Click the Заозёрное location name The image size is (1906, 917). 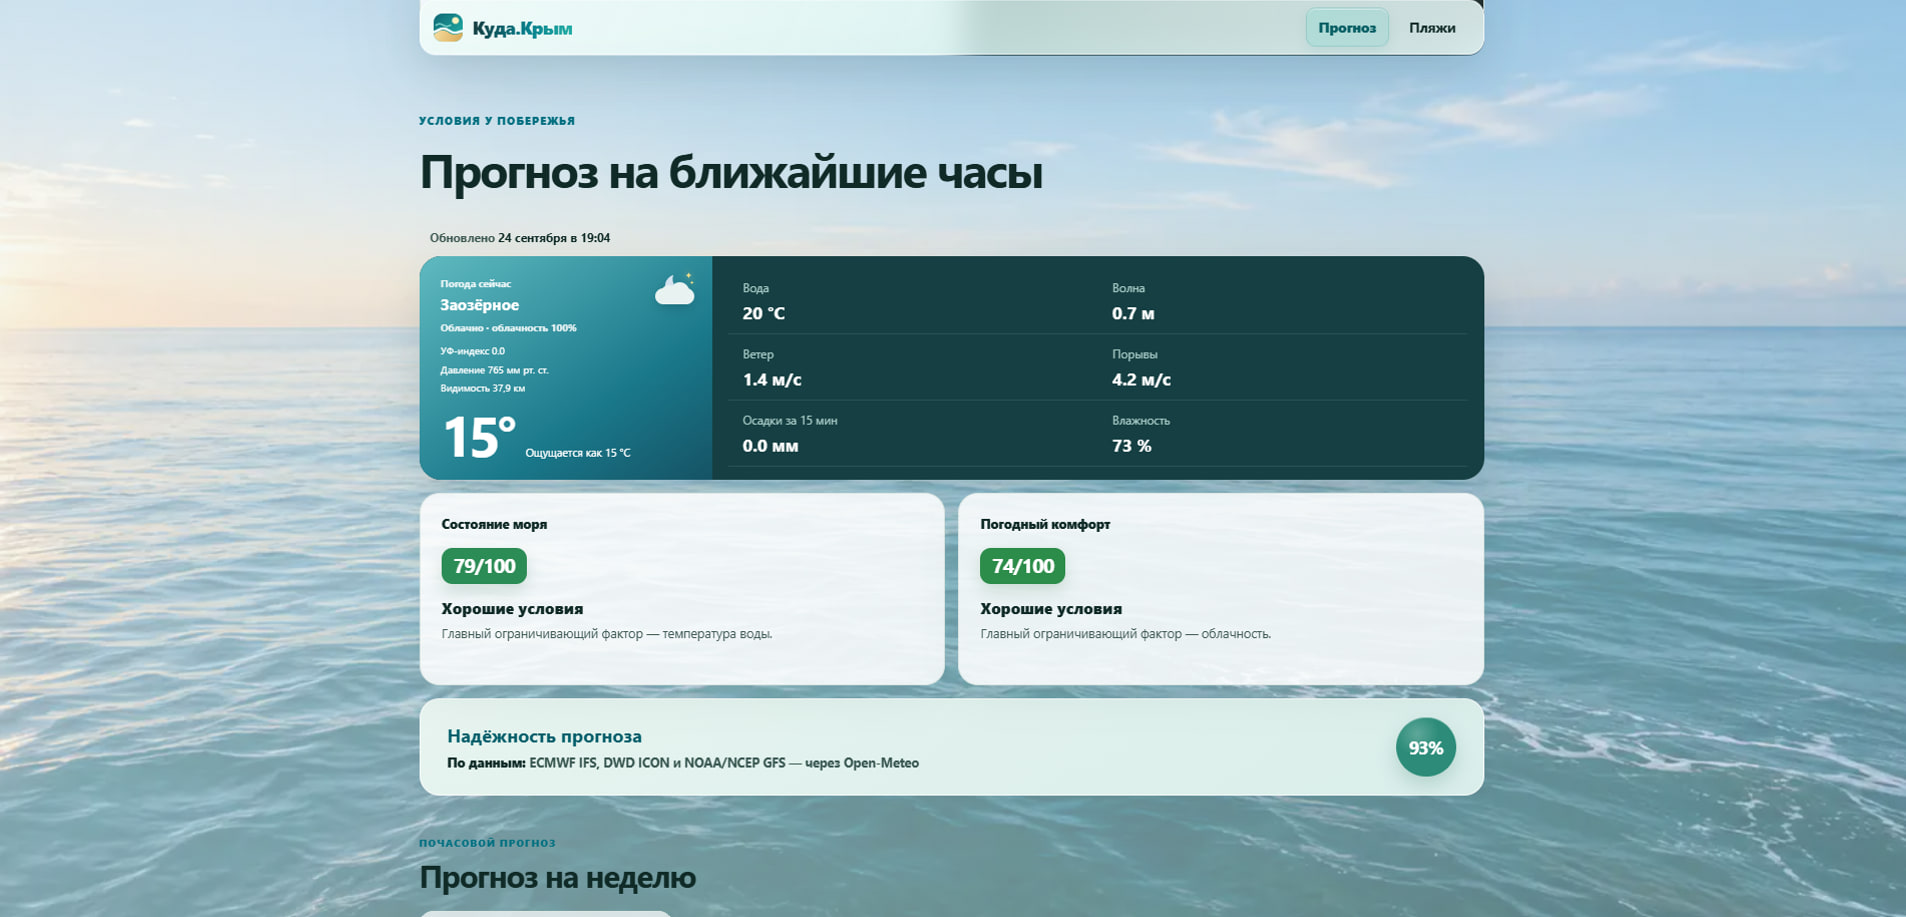point(479,305)
